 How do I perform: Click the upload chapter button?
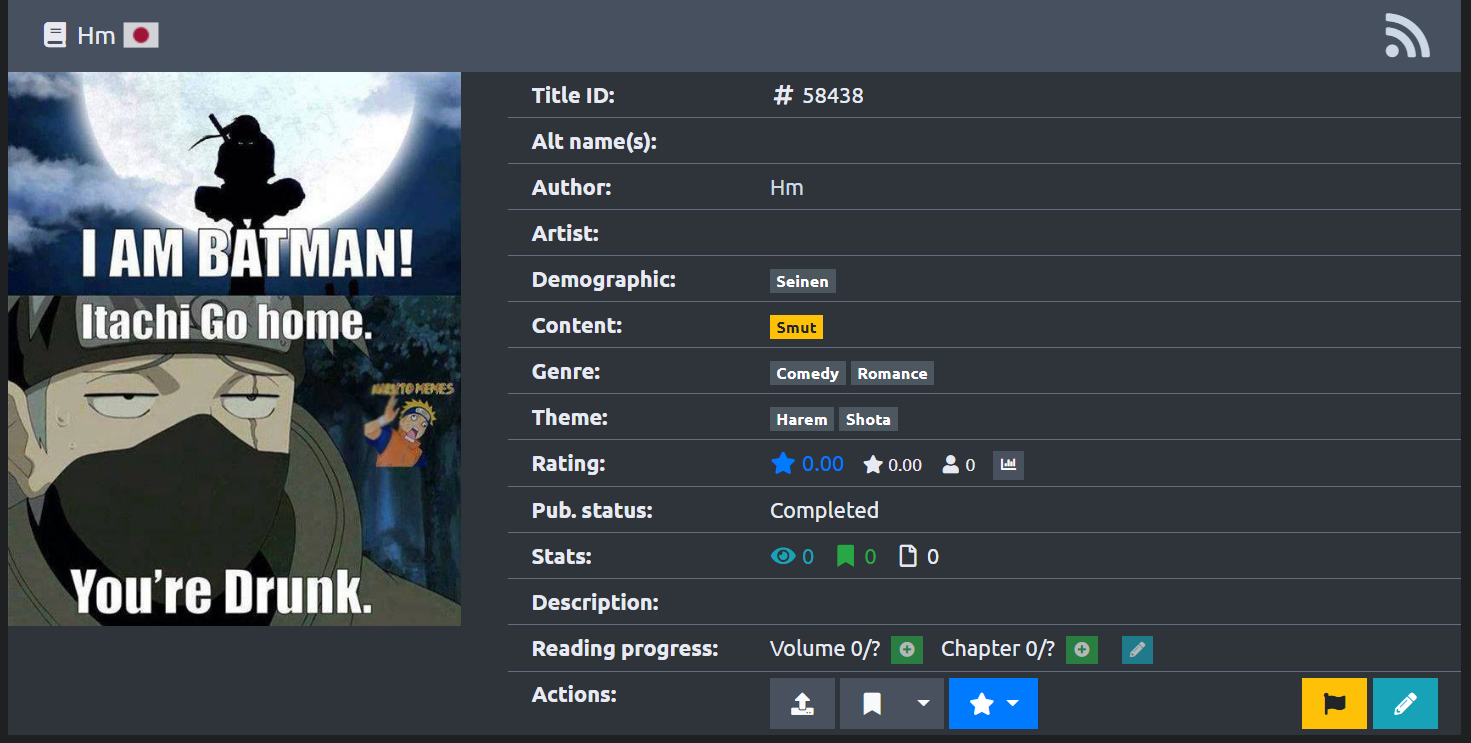802,704
